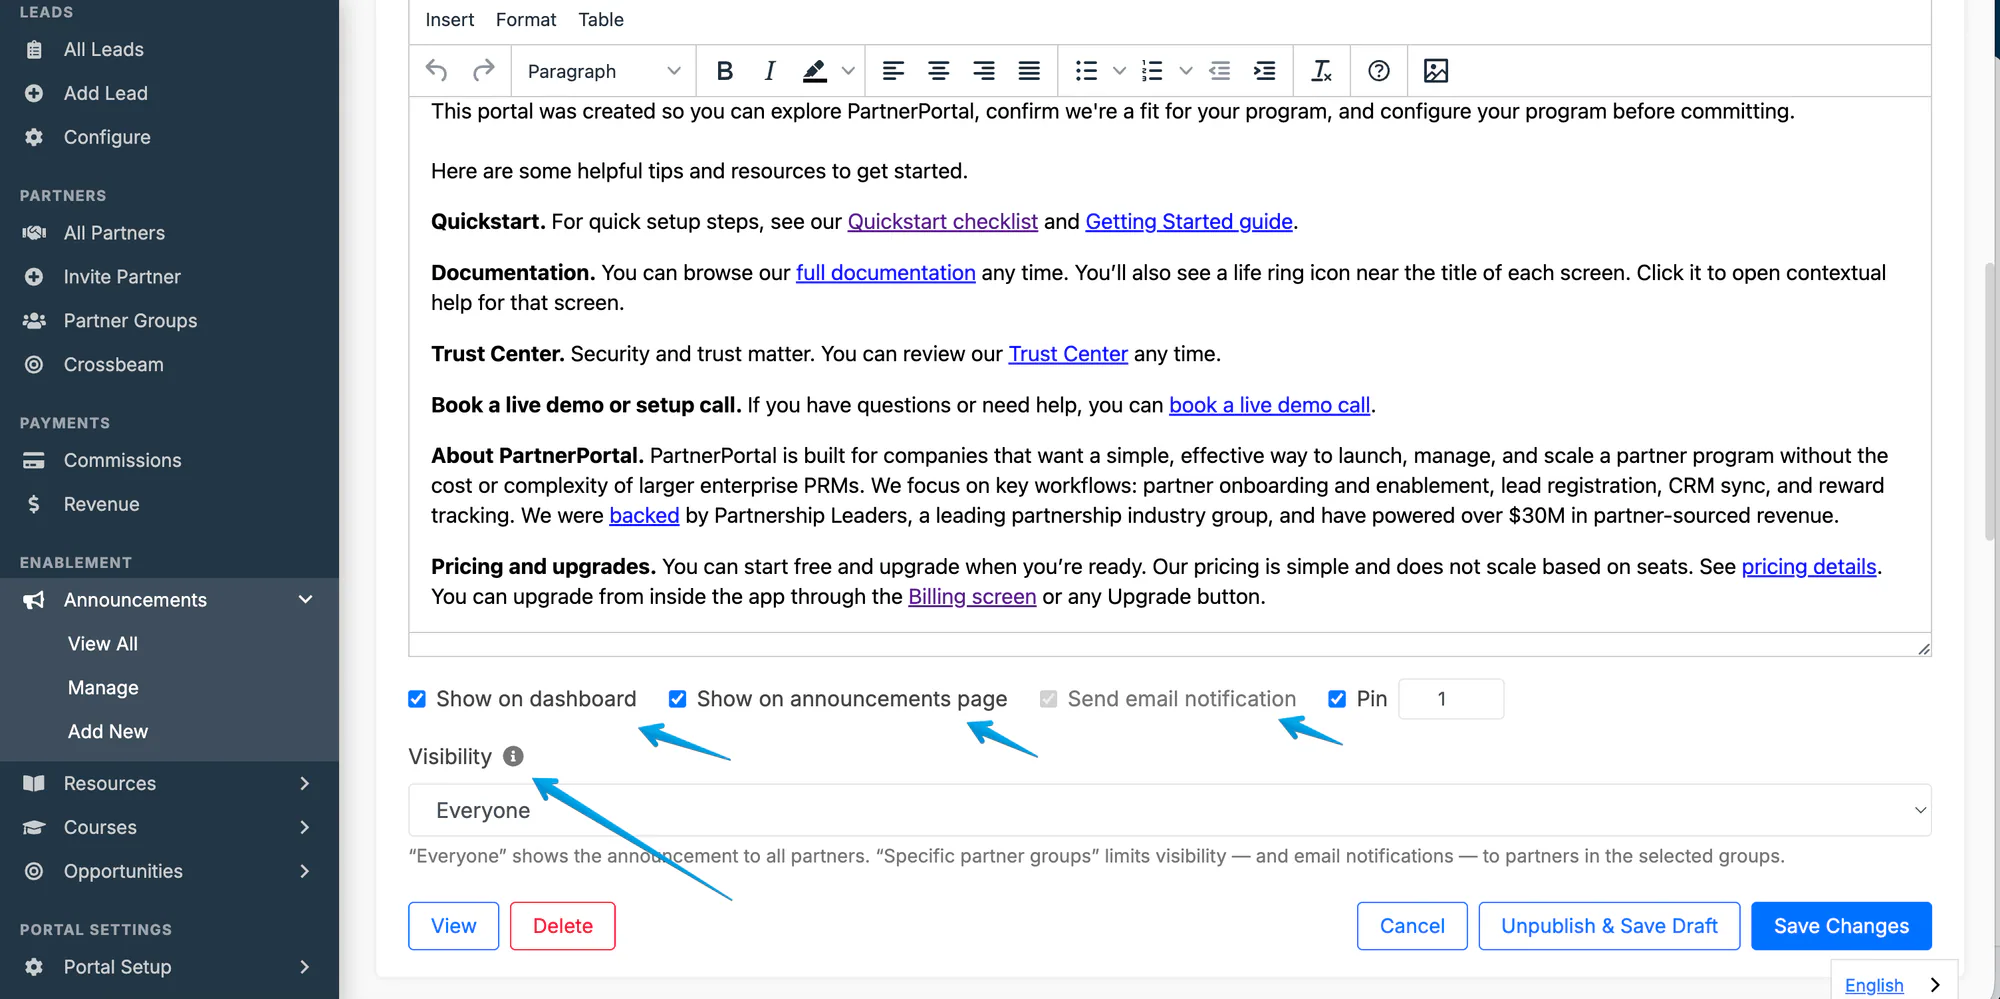Click Save Changes button

point(1841,926)
